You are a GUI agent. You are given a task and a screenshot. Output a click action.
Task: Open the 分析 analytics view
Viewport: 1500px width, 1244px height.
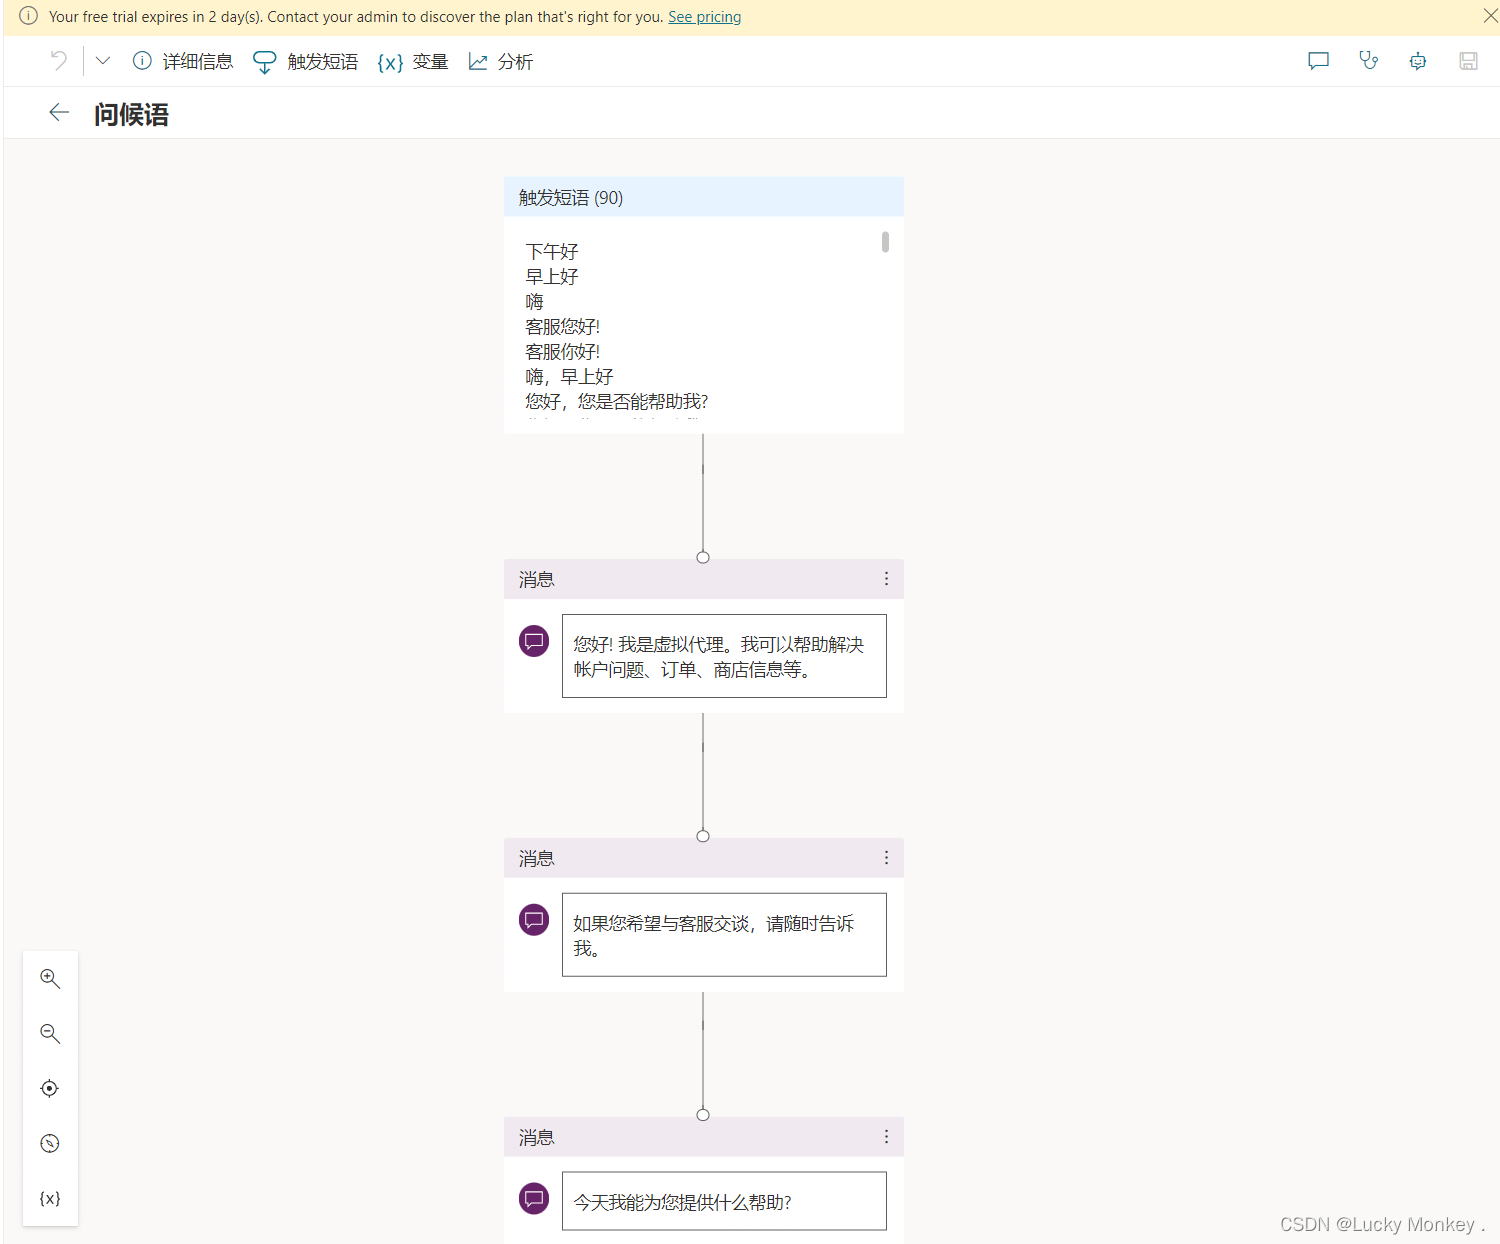point(501,62)
